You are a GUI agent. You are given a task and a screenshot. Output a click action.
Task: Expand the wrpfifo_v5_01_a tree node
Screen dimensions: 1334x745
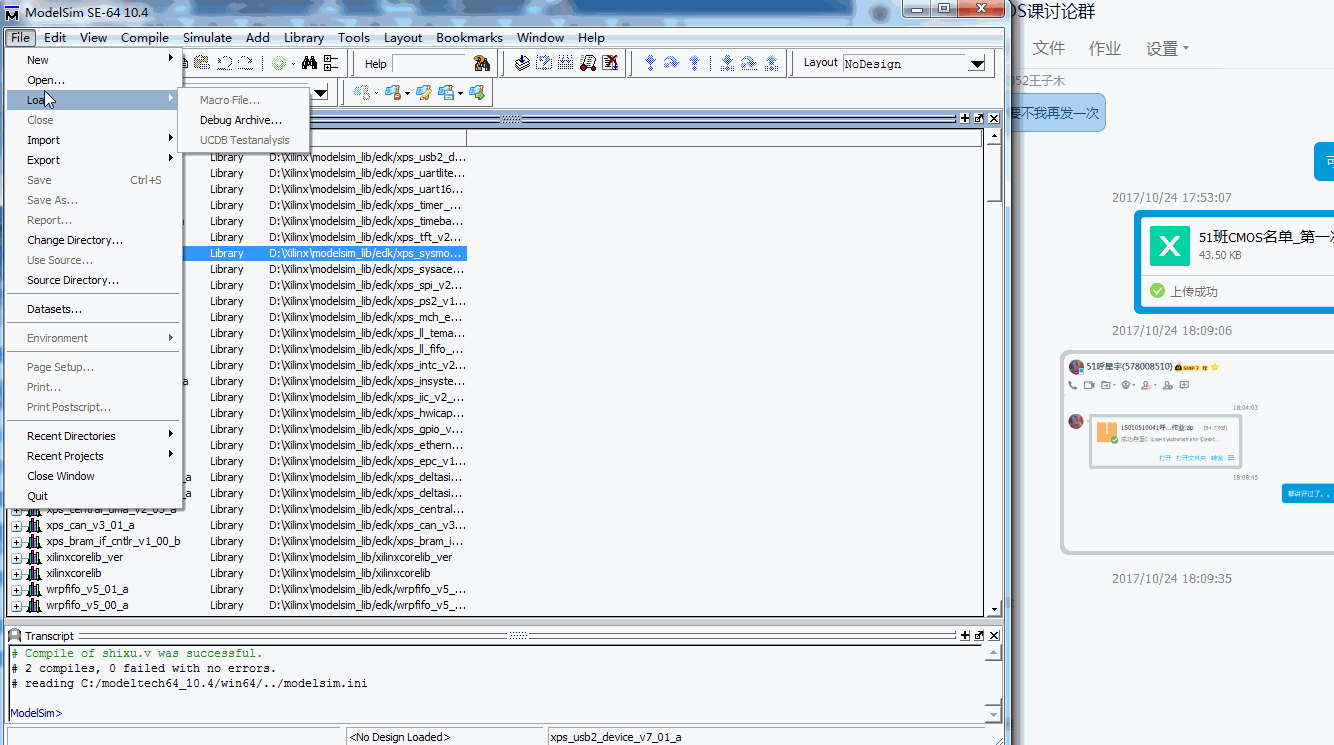(15, 588)
